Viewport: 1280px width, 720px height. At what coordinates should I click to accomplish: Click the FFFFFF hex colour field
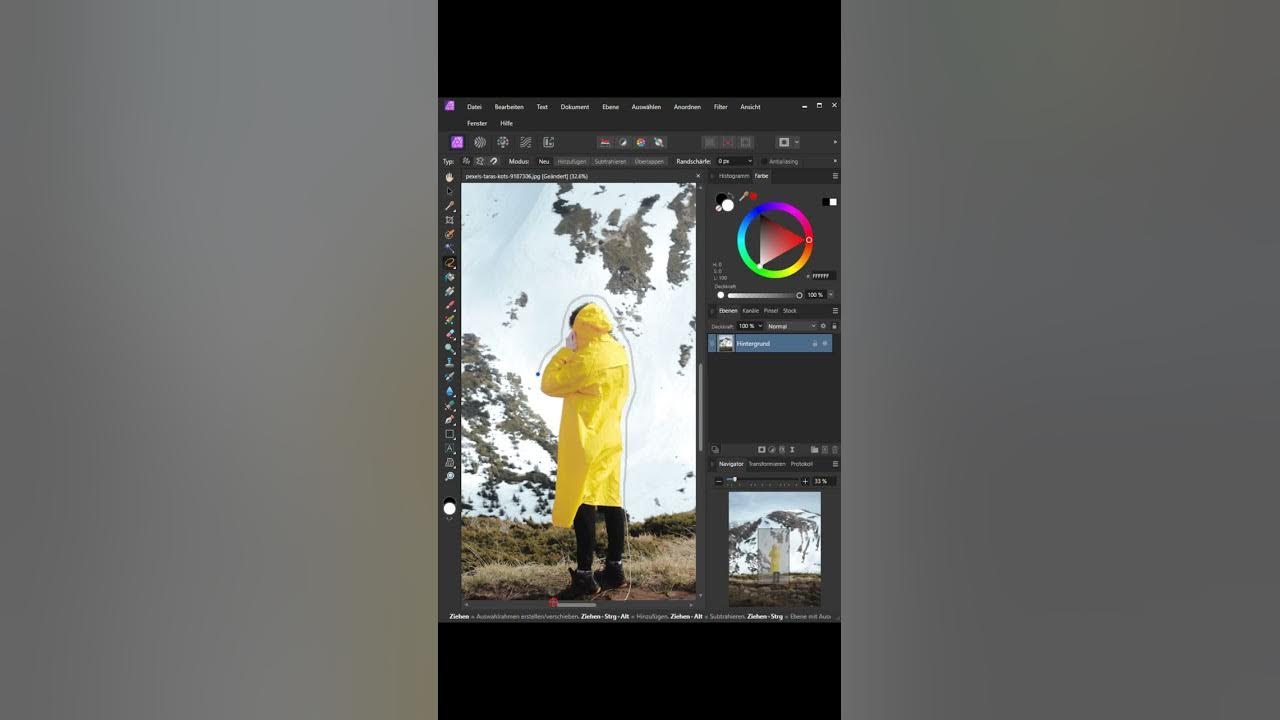click(821, 276)
